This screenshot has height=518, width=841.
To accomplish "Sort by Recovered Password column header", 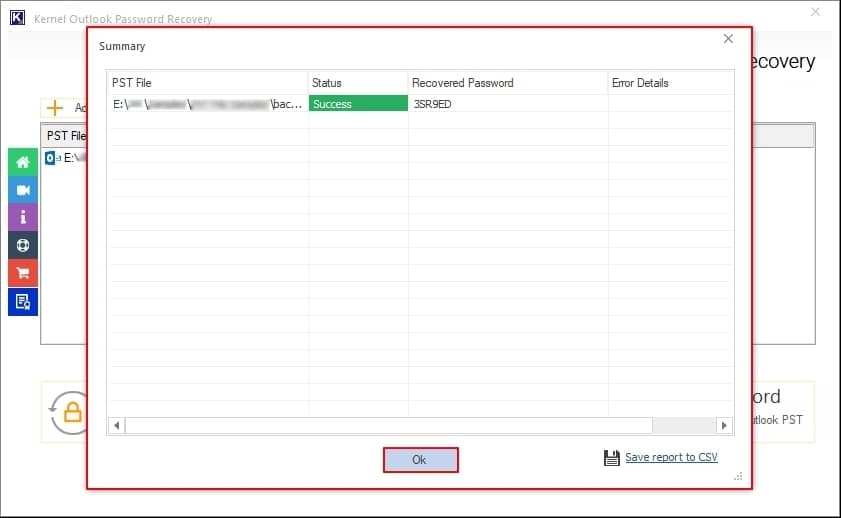I will [x=508, y=83].
